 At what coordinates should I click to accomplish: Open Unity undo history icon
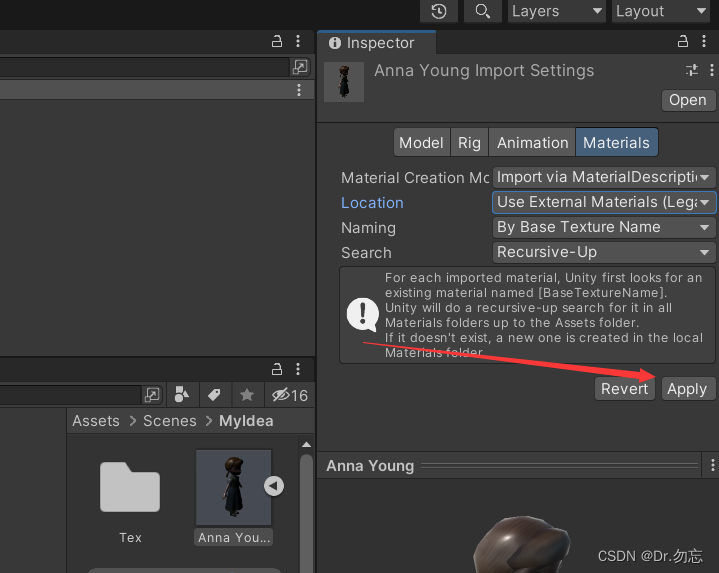(x=439, y=11)
